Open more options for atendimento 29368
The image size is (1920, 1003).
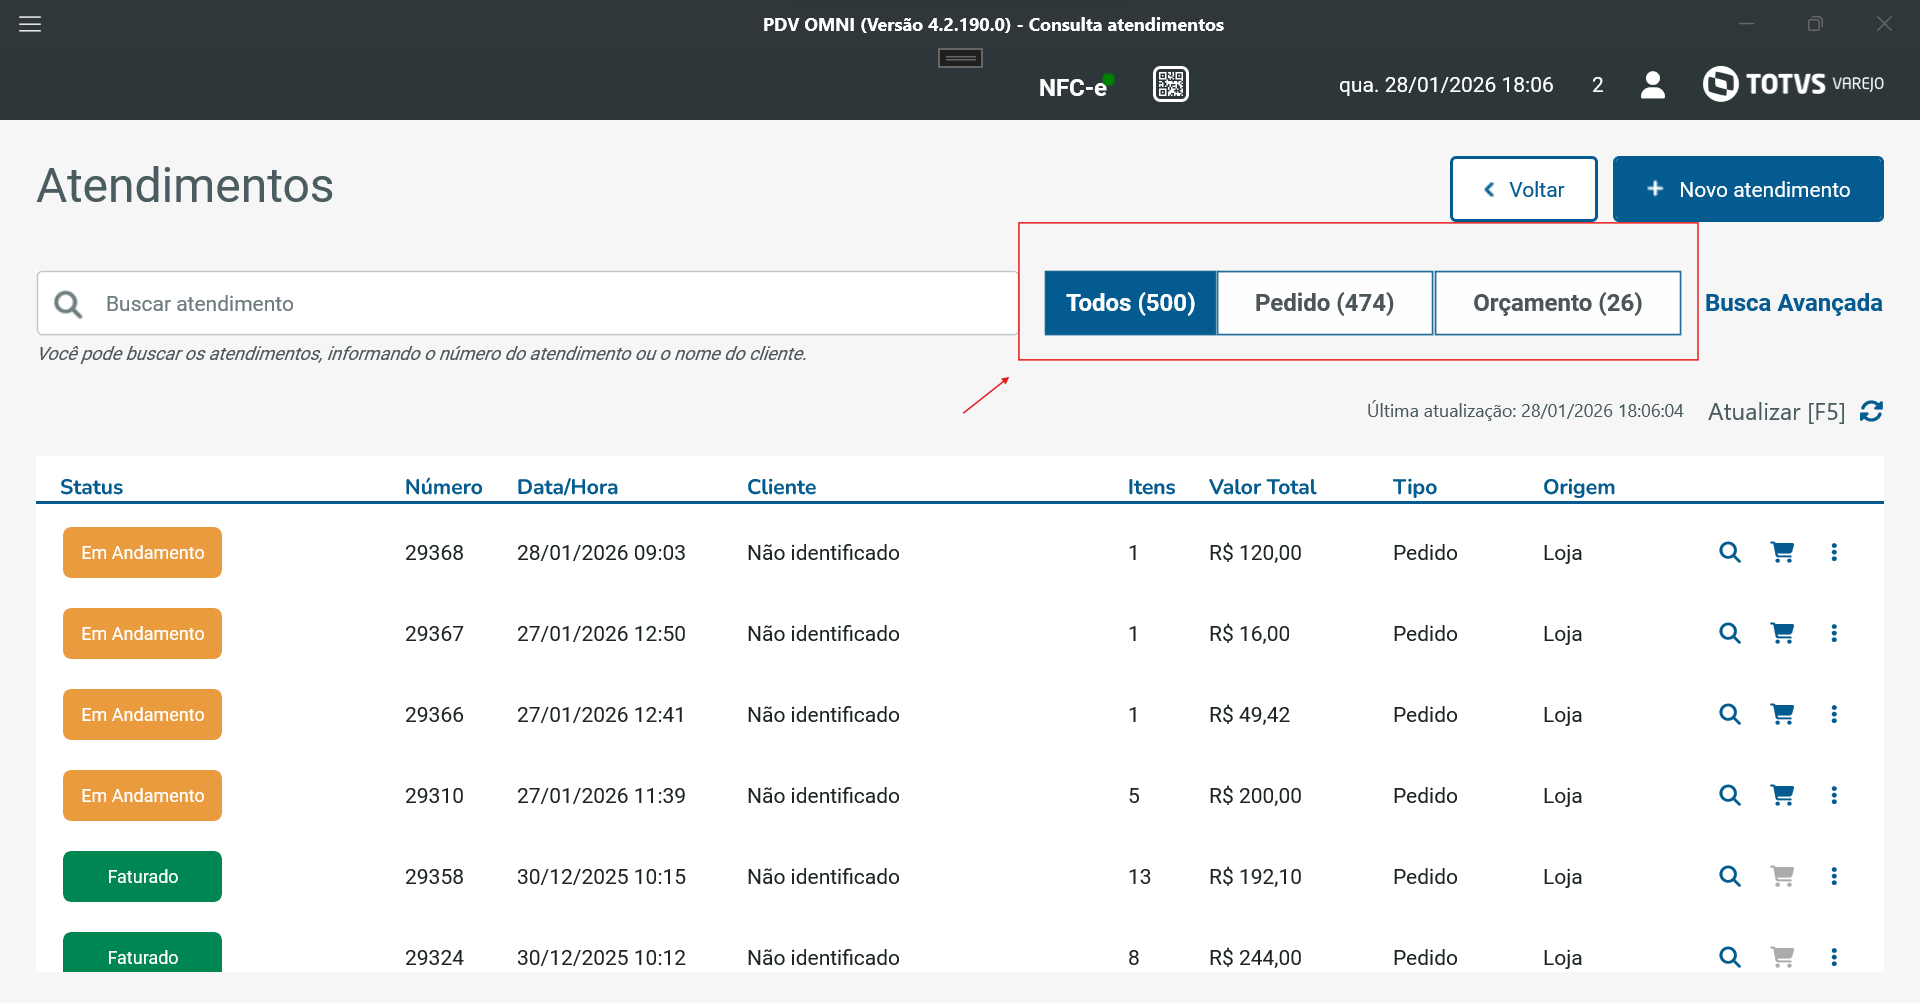[1834, 552]
